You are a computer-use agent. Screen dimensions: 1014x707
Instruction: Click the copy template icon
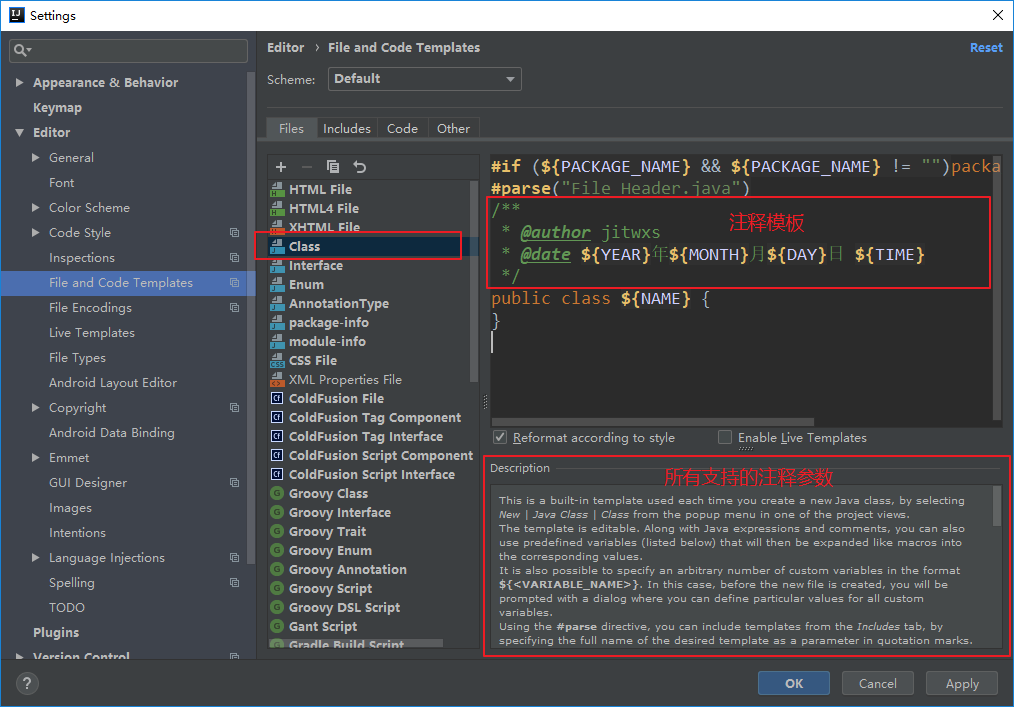[x=333, y=167]
